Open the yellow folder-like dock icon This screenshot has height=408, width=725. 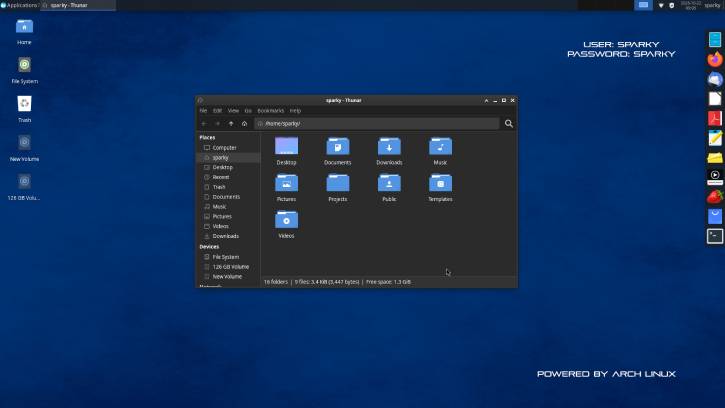click(x=715, y=158)
